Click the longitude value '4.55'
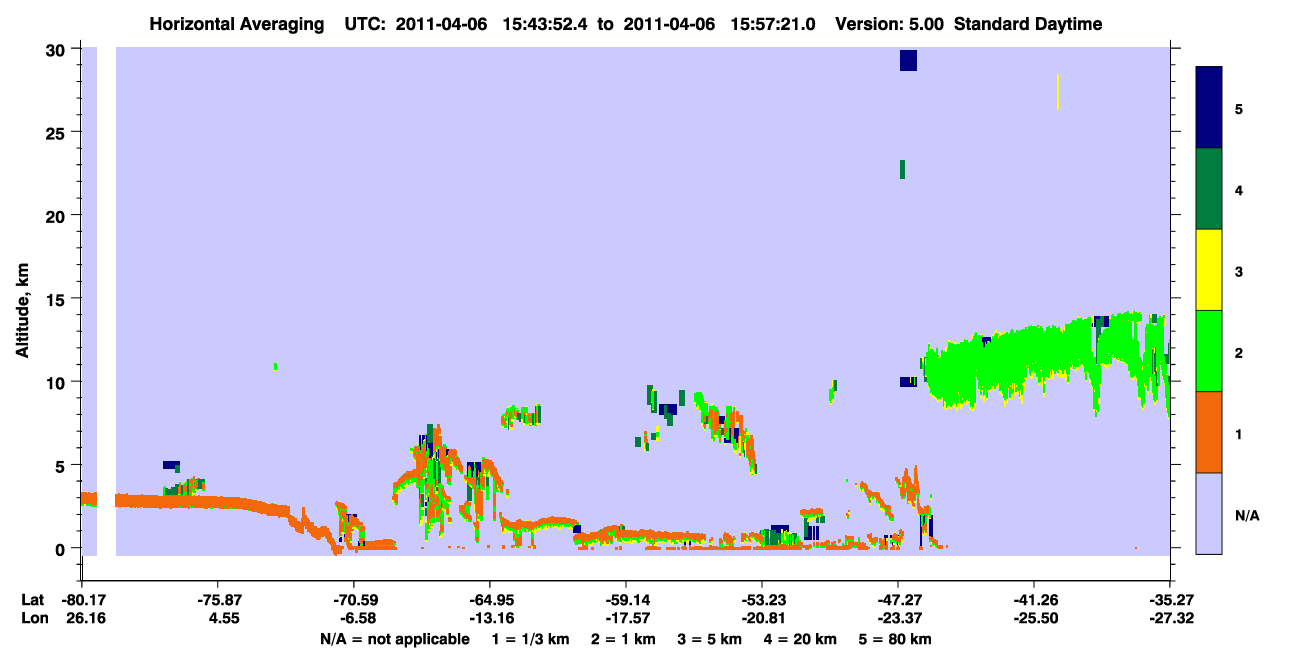 [224, 619]
